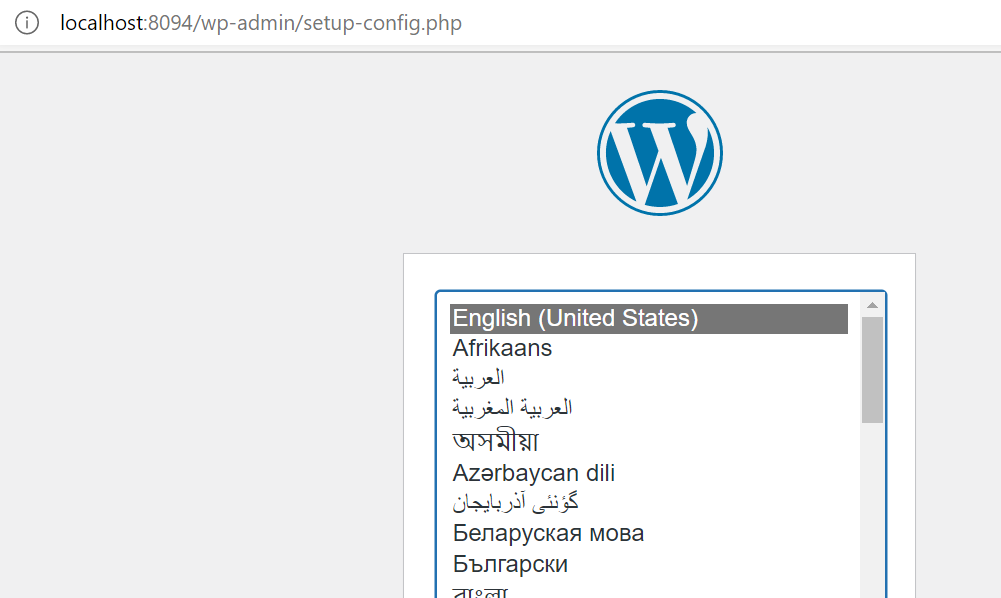Choose Беларуская мова language option

coord(649,533)
